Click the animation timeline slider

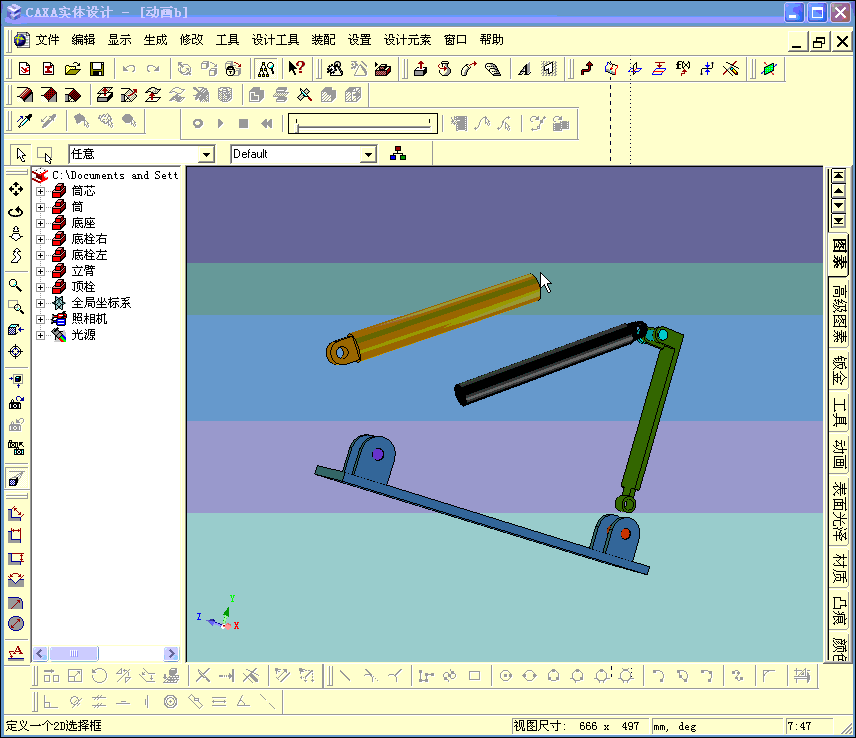[x=363, y=123]
